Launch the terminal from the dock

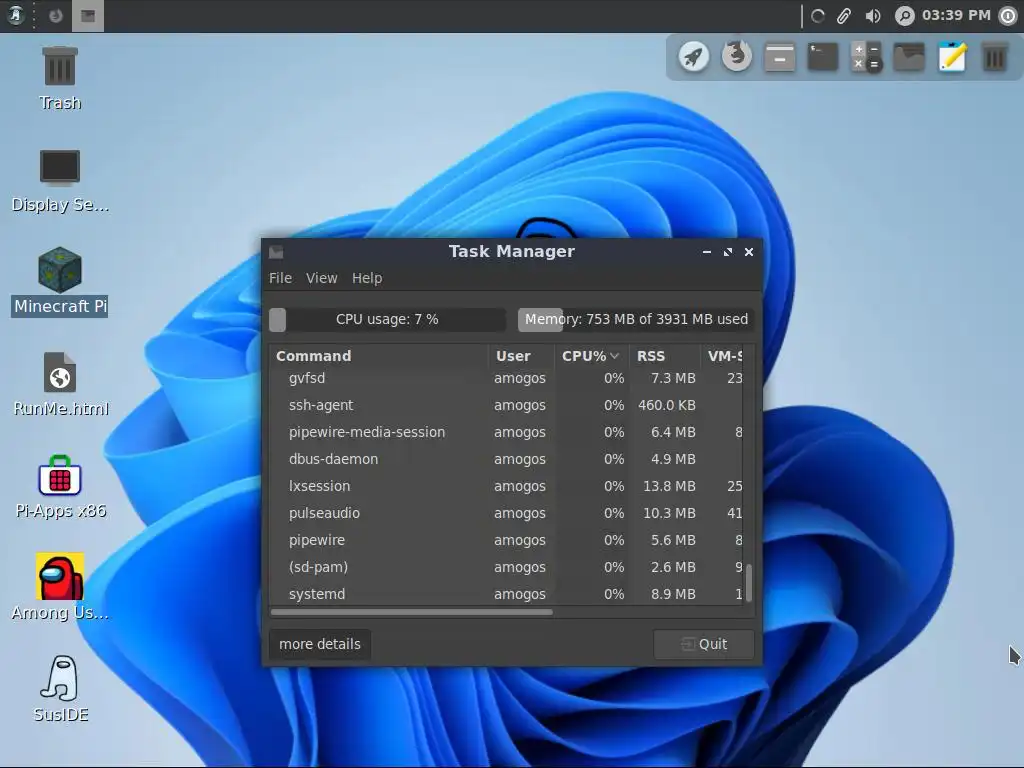pyautogui.click(x=823, y=57)
